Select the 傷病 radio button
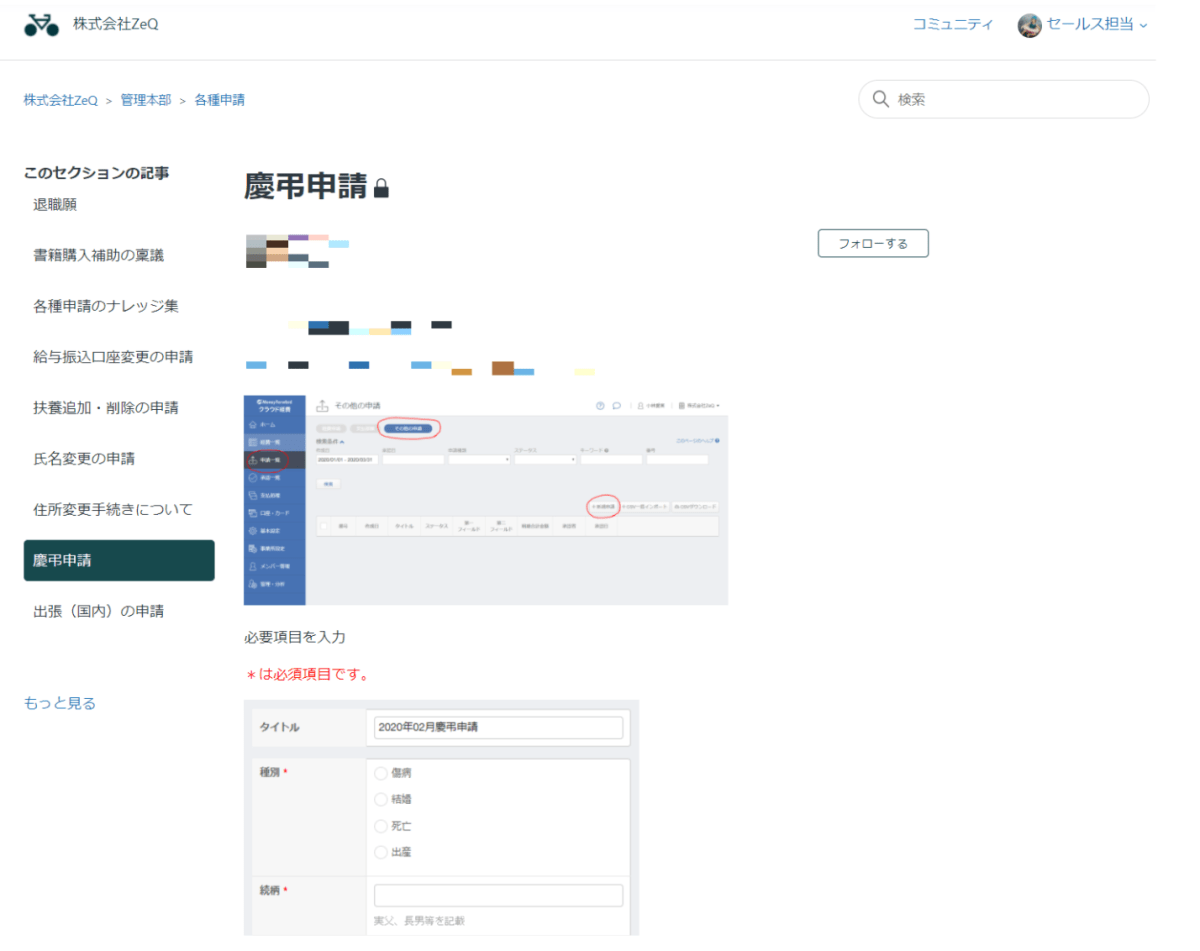 click(x=381, y=773)
